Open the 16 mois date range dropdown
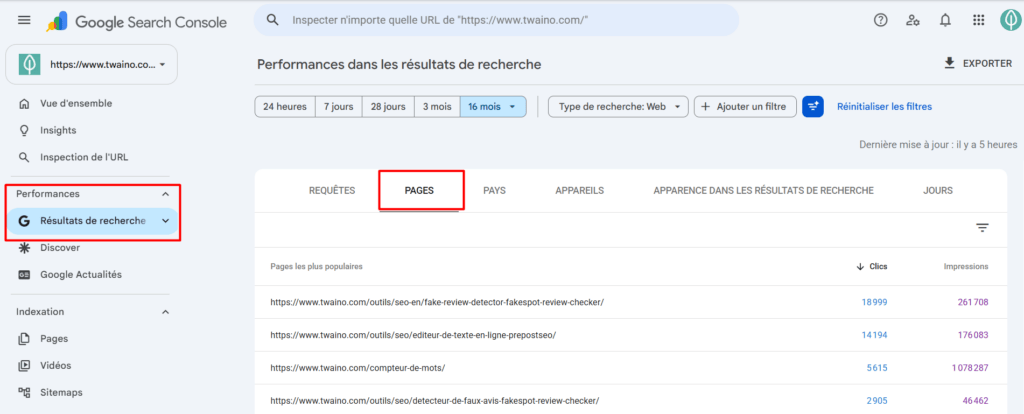The height and width of the screenshot is (414, 1024). click(493, 106)
